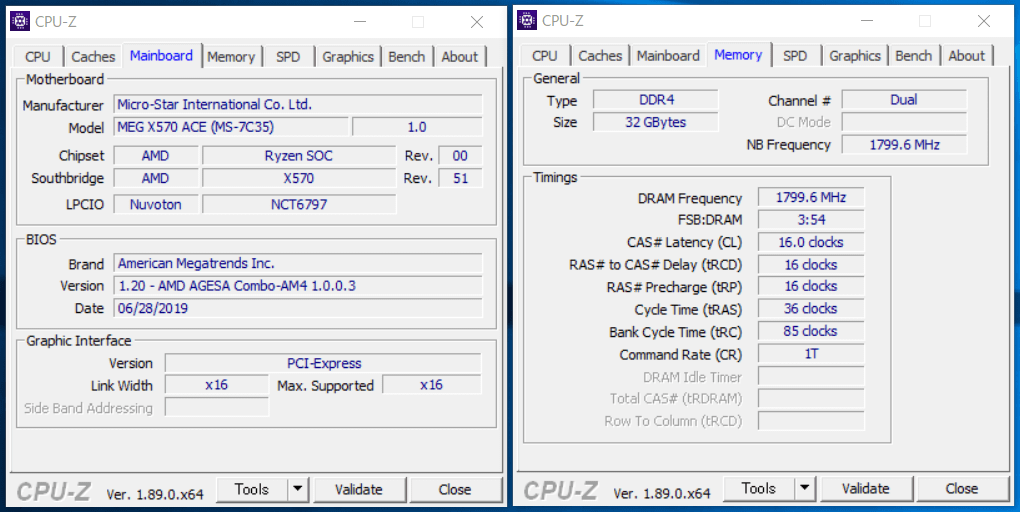Open Bench tab in right CPU-Z window
This screenshot has width=1020, height=512.
pyautogui.click(x=913, y=56)
